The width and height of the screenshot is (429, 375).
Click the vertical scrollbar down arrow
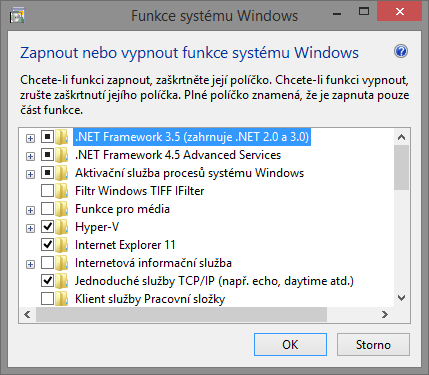click(402, 298)
